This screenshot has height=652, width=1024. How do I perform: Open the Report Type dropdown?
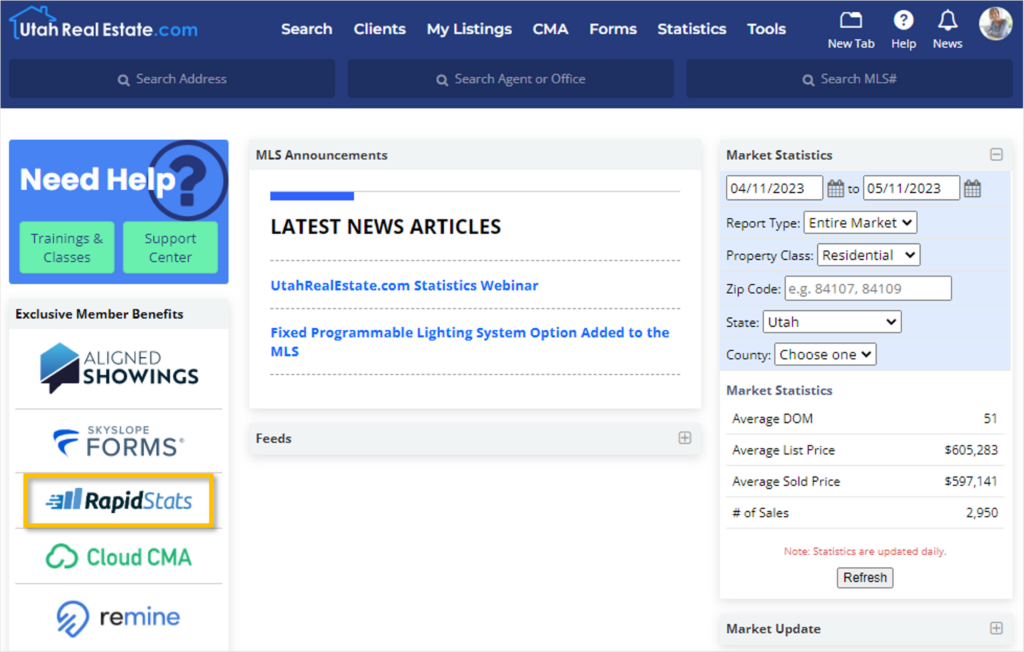click(x=860, y=223)
